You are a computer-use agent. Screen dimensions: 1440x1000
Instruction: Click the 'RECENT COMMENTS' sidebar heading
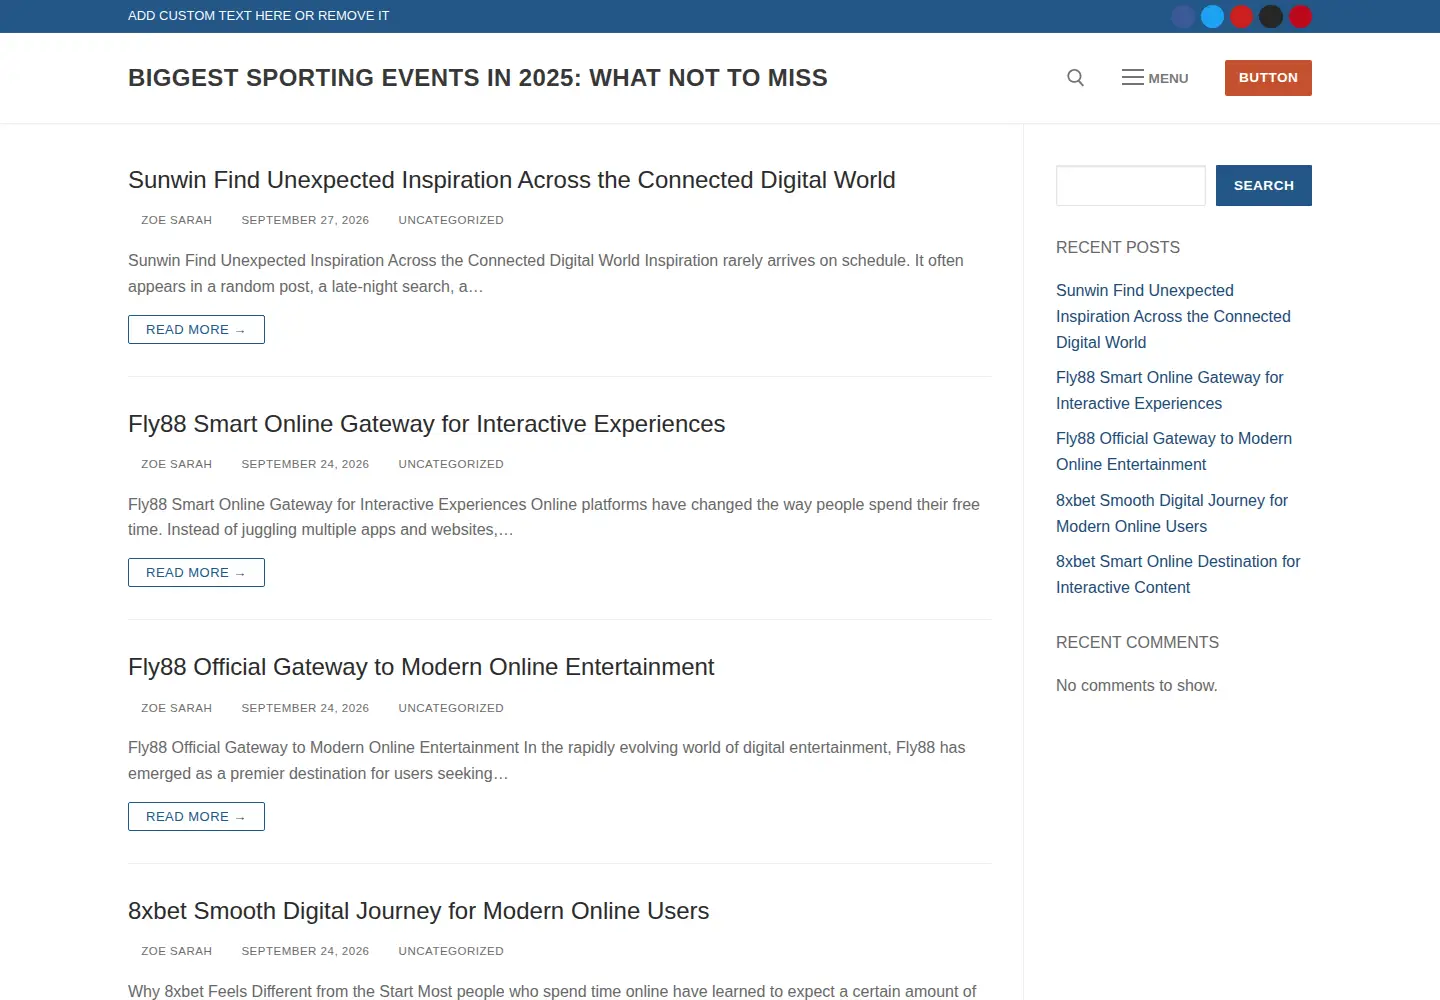[1137, 642]
